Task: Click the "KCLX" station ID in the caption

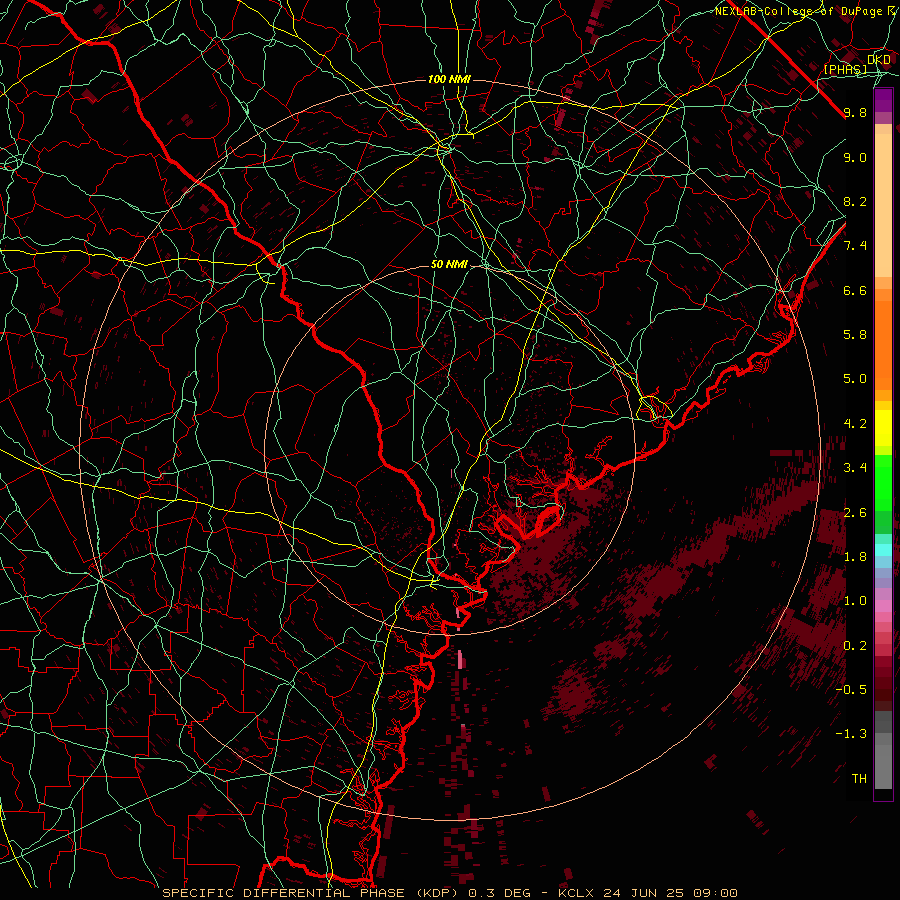Action: point(576,893)
